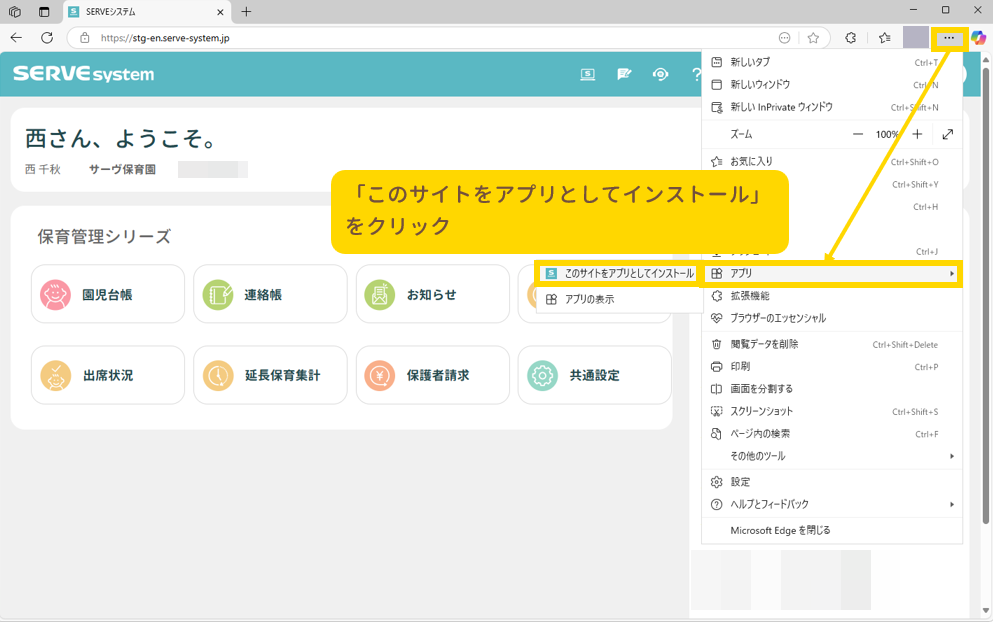The height and width of the screenshot is (622, 993).
Task: Expand the アプリ submenu
Action: tap(832, 273)
